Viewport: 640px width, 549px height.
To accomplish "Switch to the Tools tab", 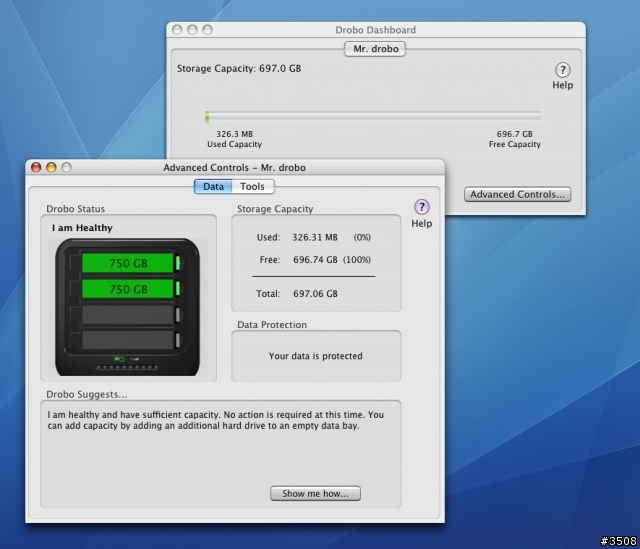I will point(253,187).
